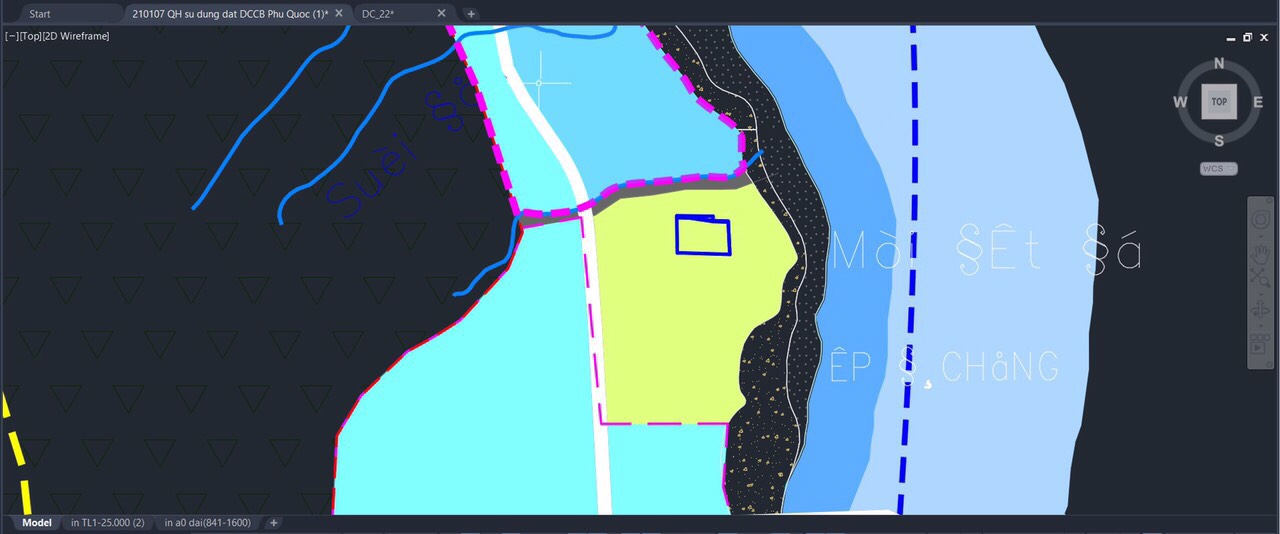Click the Full Navigation Wheel icon

tap(1260, 219)
